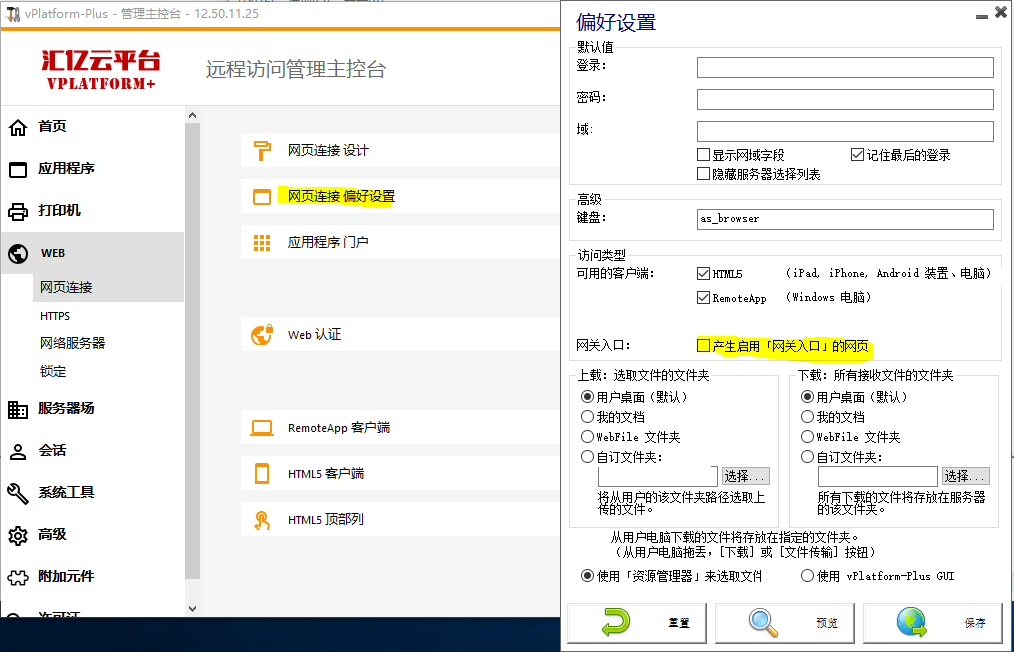
Task: Click the WEB globe icon
Action: [18, 254]
